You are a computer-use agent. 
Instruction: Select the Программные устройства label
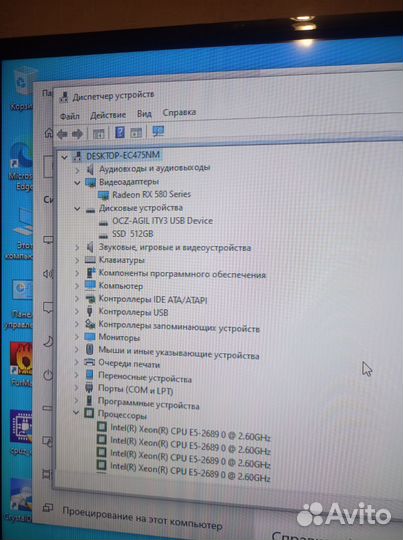148,404
